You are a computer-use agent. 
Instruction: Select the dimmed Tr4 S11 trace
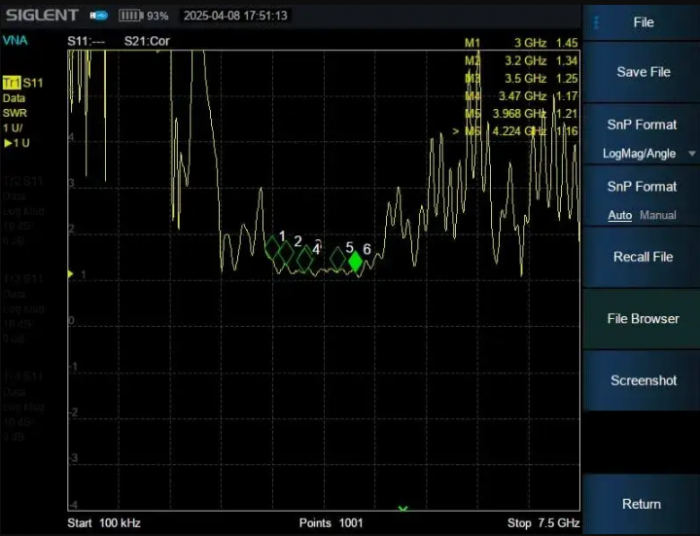(23, 377)
